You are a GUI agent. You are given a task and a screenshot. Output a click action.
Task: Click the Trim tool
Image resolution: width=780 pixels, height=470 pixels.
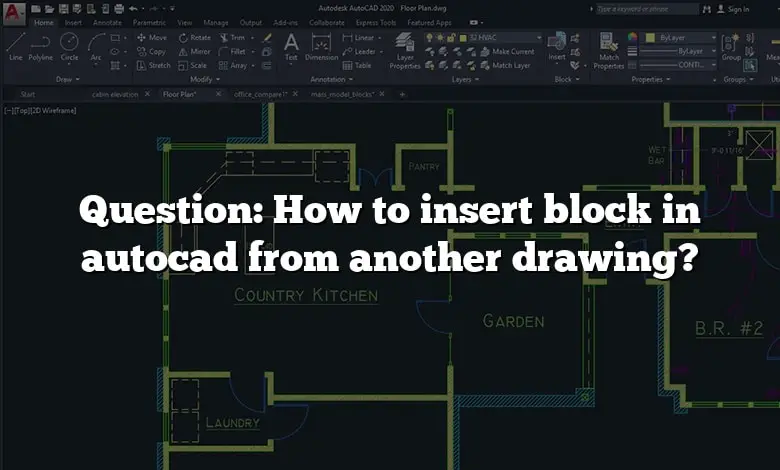click(232, 38)
